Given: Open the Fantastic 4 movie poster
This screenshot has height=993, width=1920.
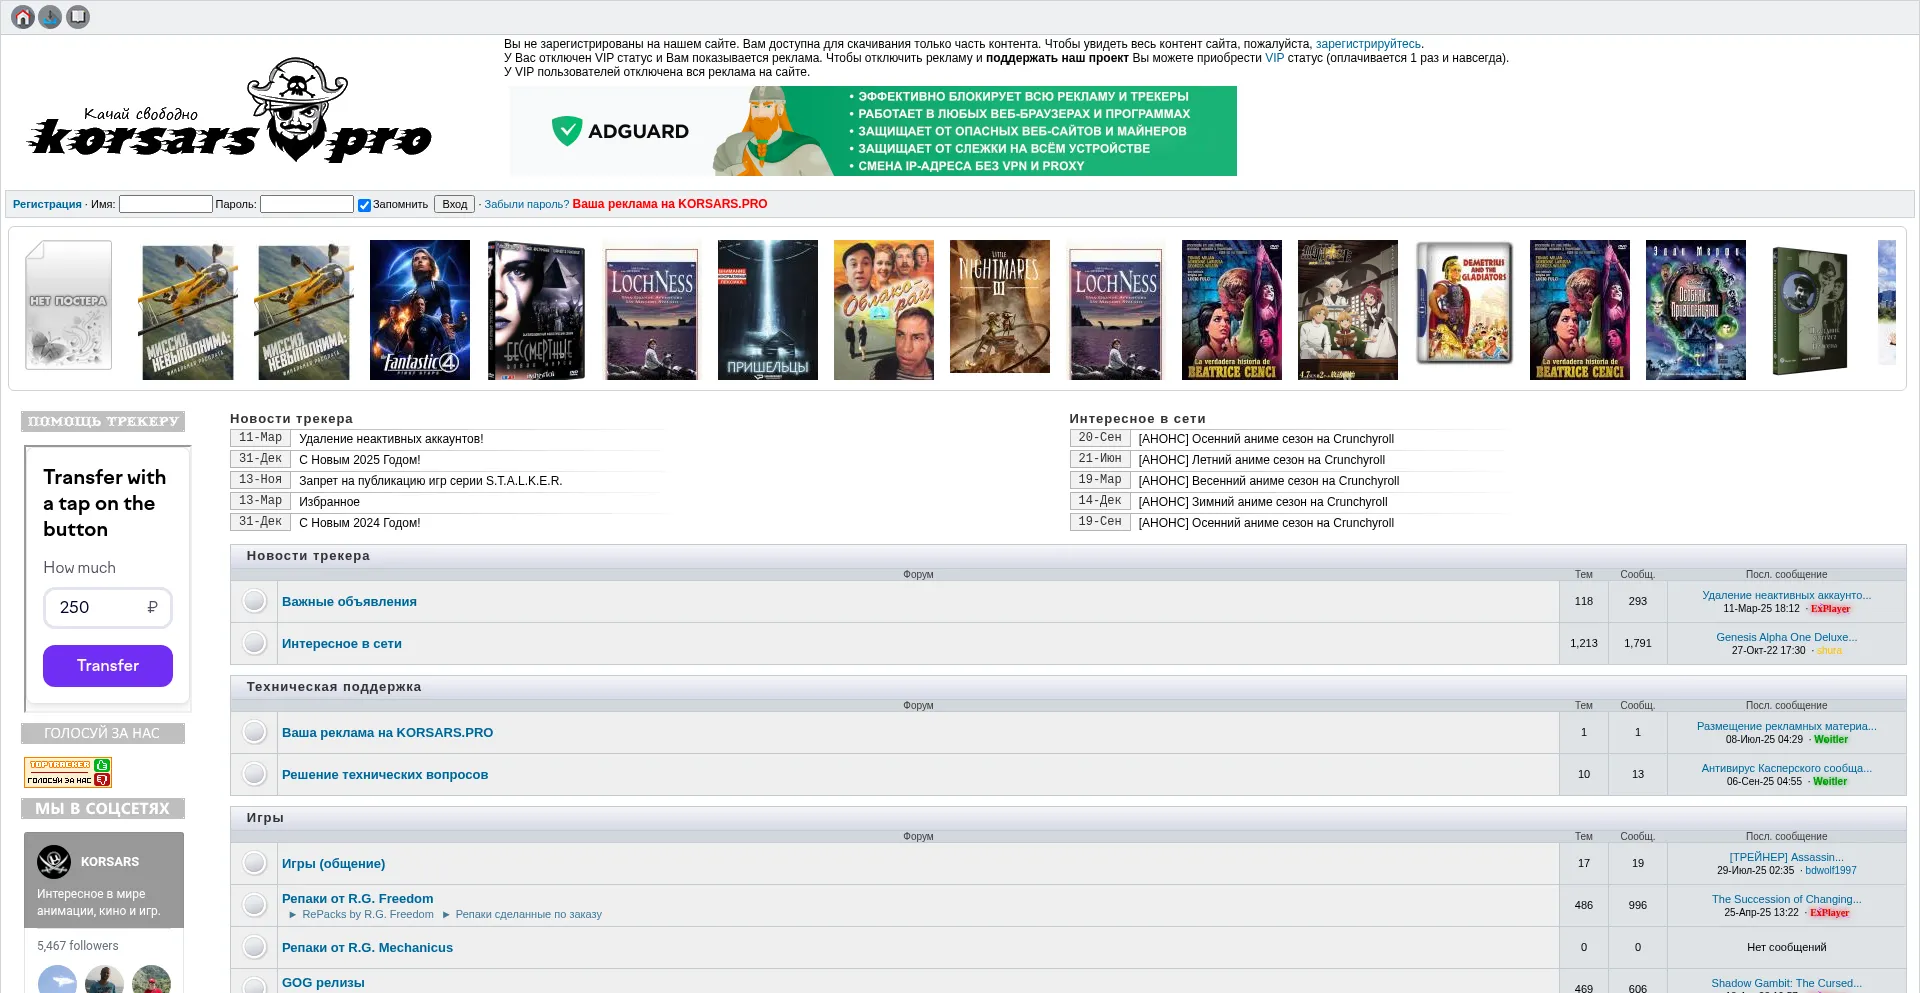Looking at the screenshot, I should click(420, 309).
